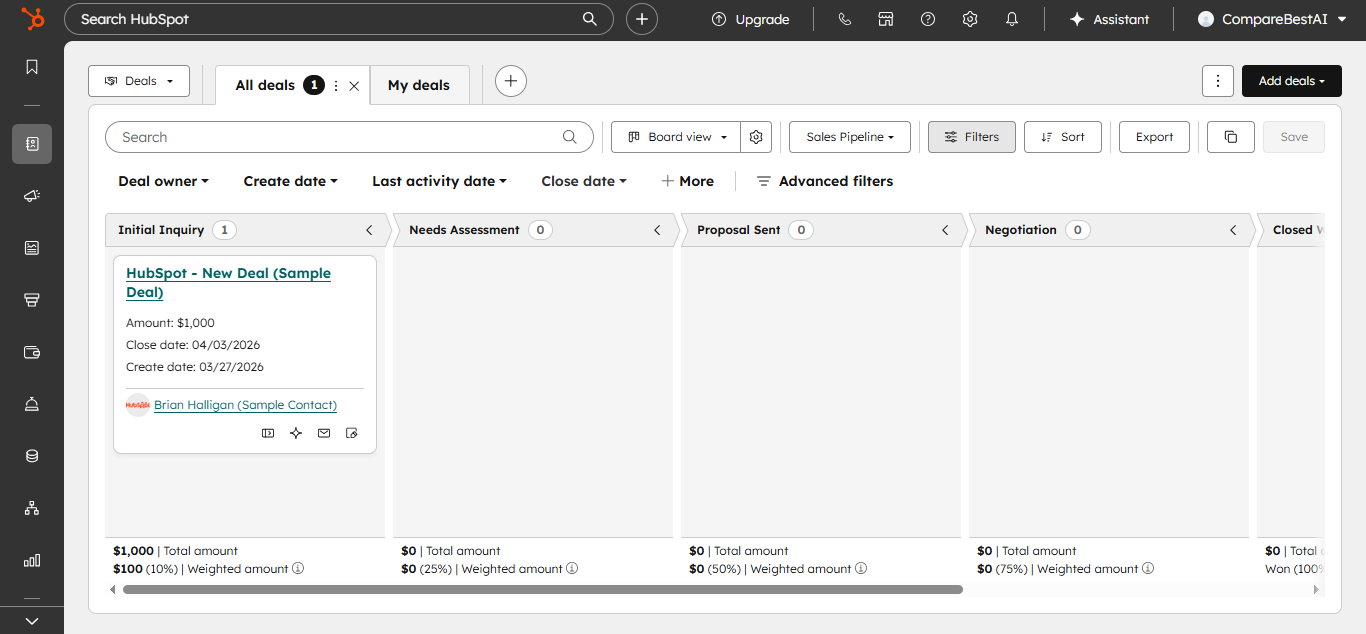Click the Upgrade button
The width and height of the screenshot is (1366, 634).
click(x=750, y=19)
